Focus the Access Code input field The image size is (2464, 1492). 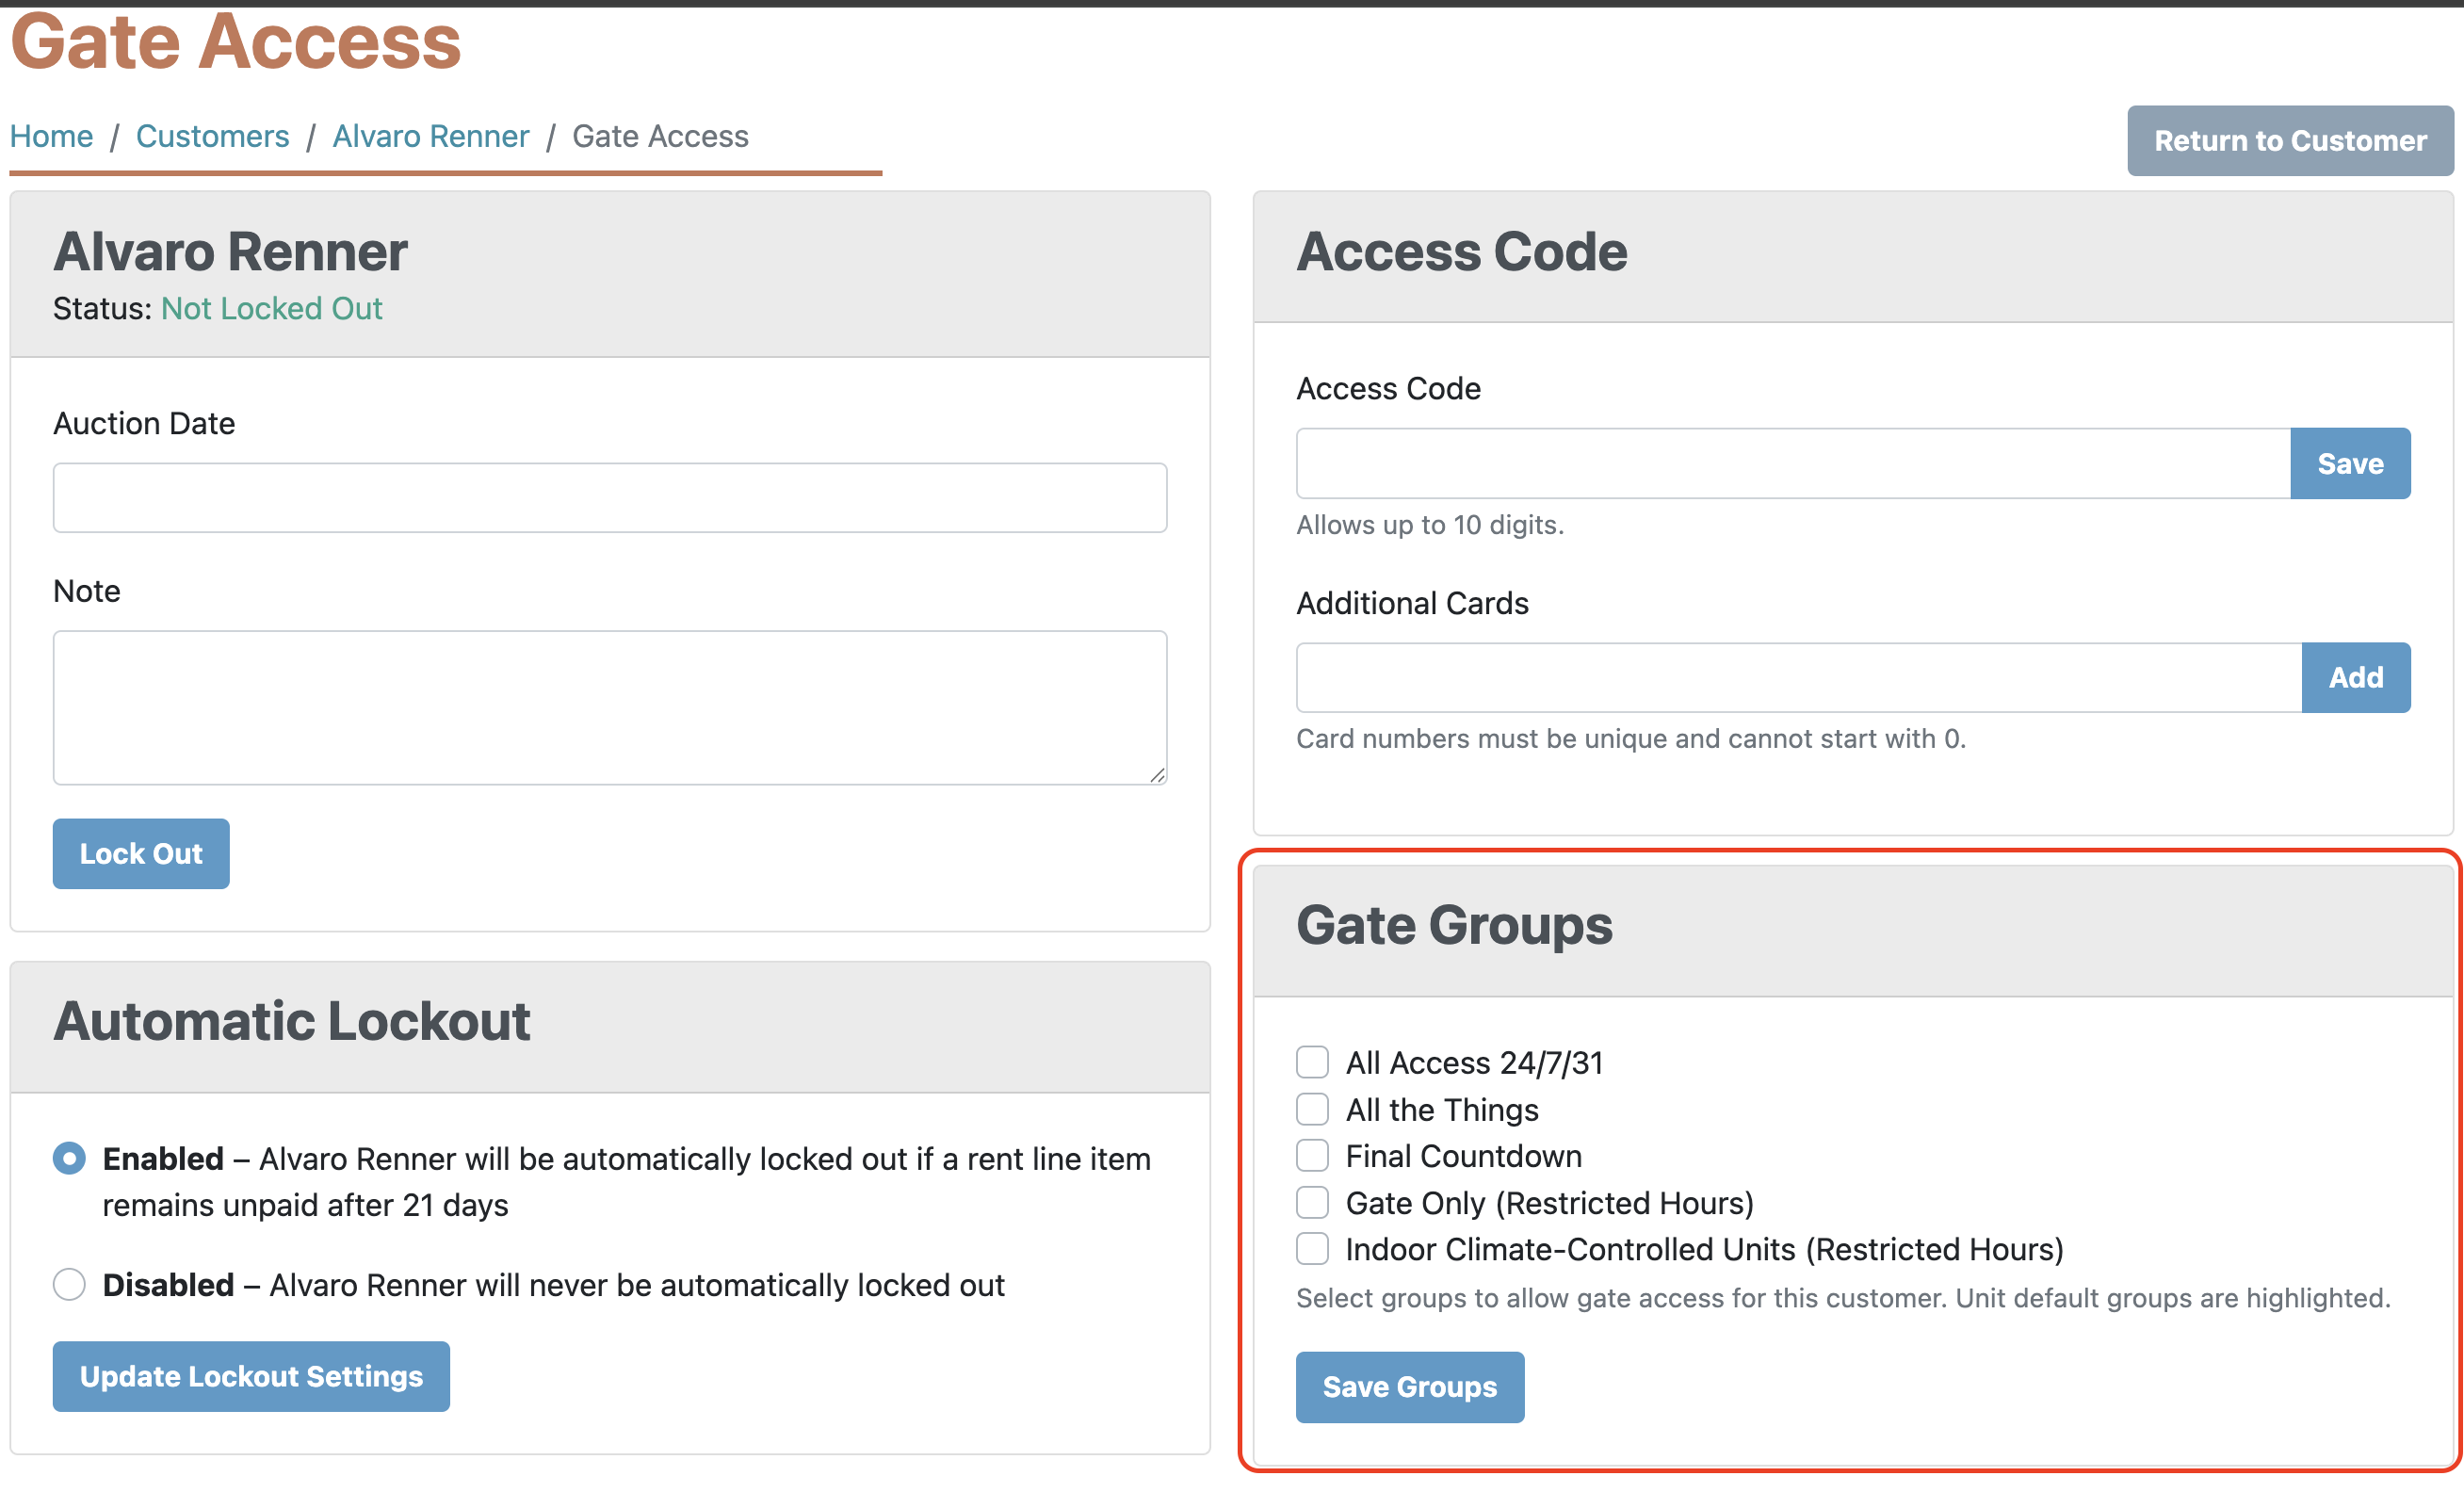(1792, 464)
